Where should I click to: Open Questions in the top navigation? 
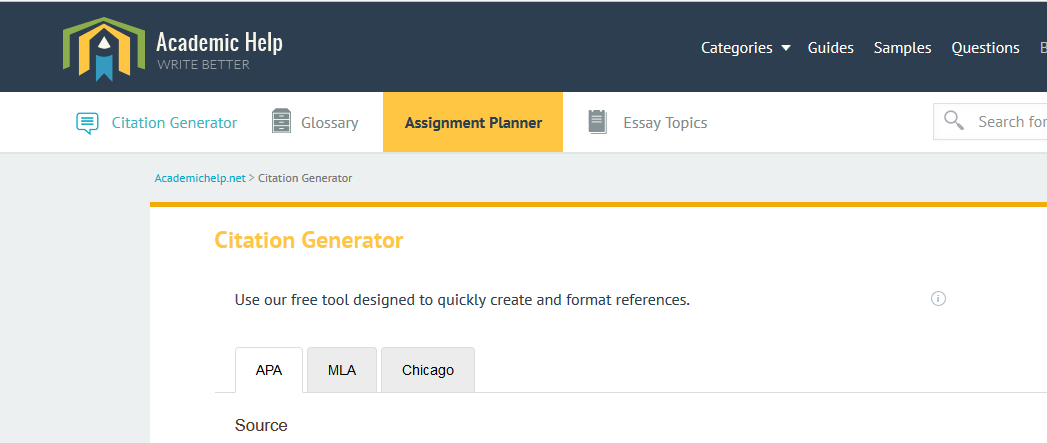(985, 48)
